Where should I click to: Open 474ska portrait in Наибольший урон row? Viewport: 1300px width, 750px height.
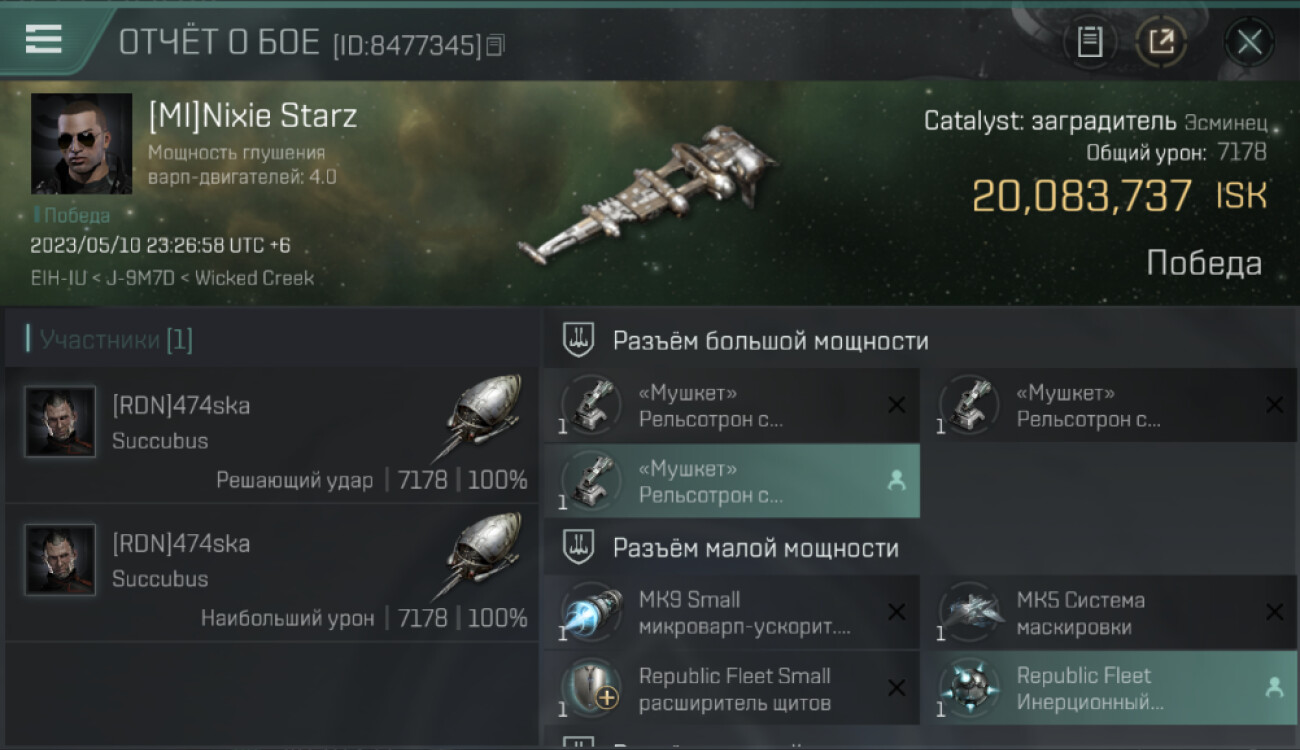click(61, 560)
